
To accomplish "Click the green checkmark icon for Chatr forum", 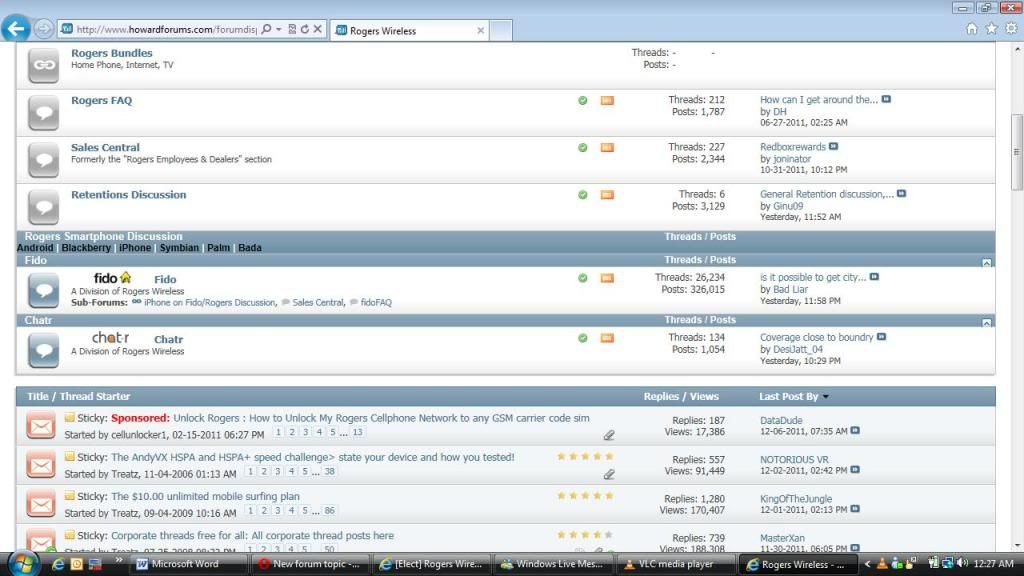I will point(583,338).
